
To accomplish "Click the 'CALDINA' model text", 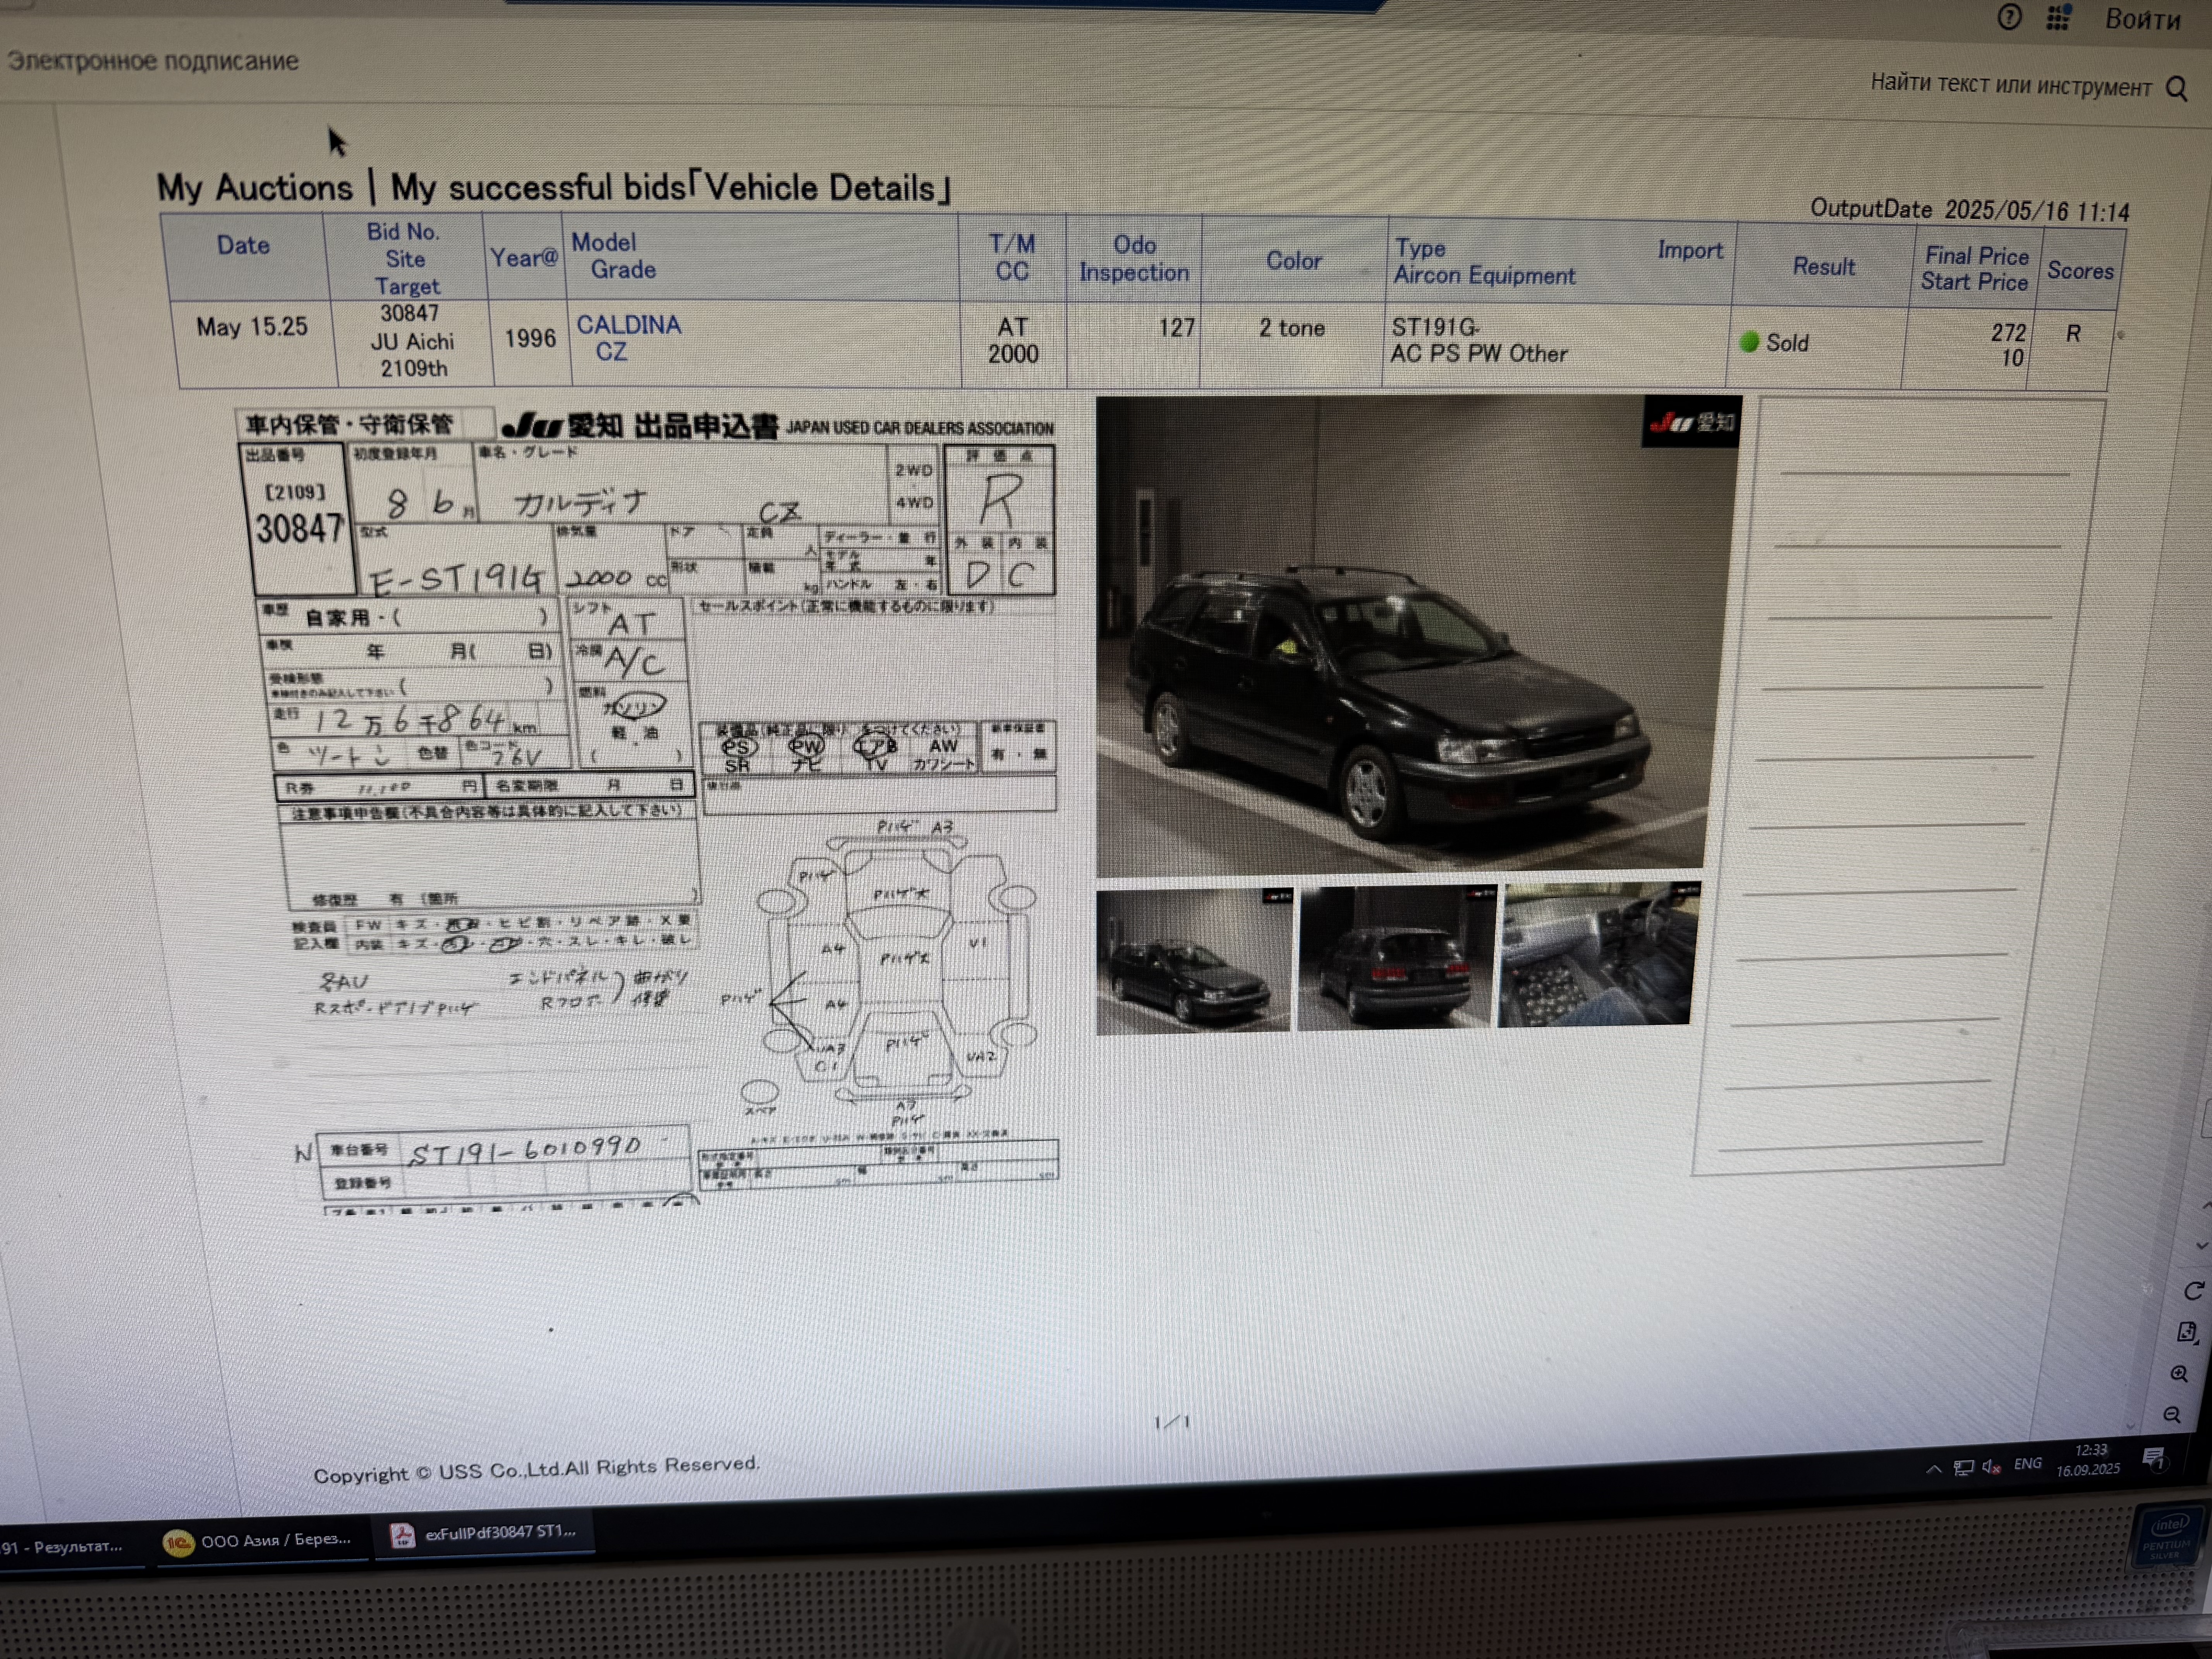I will pos(628,325).
